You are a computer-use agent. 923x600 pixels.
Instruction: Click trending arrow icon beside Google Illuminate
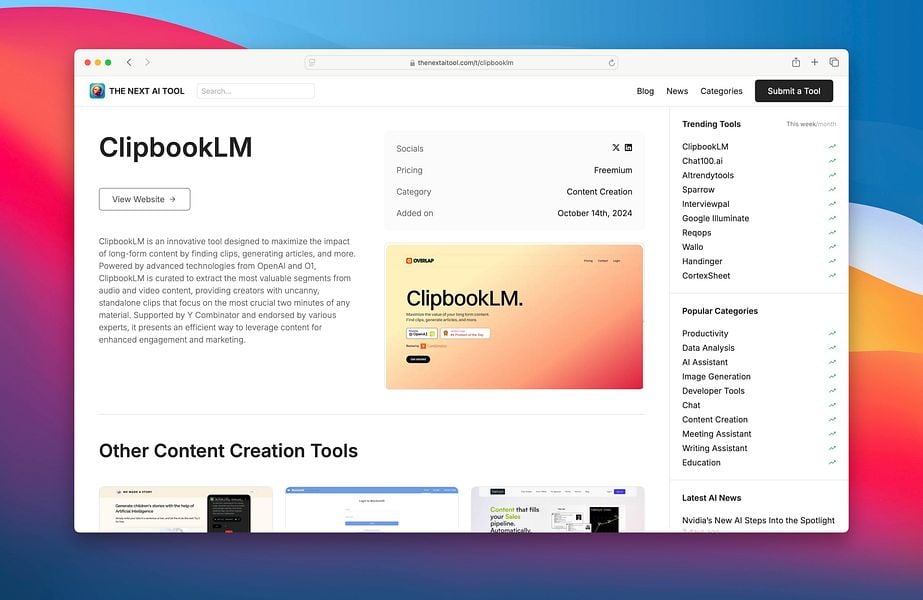(x=832, y=218)
